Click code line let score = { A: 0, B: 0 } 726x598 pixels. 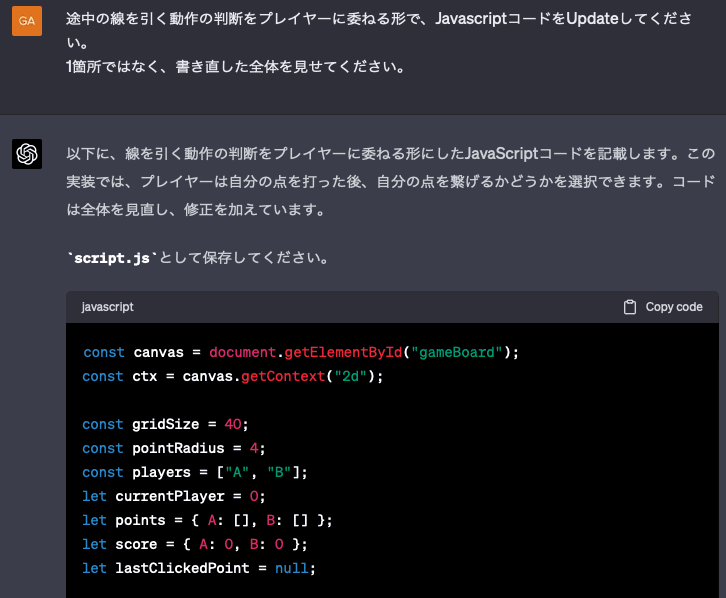195,544
